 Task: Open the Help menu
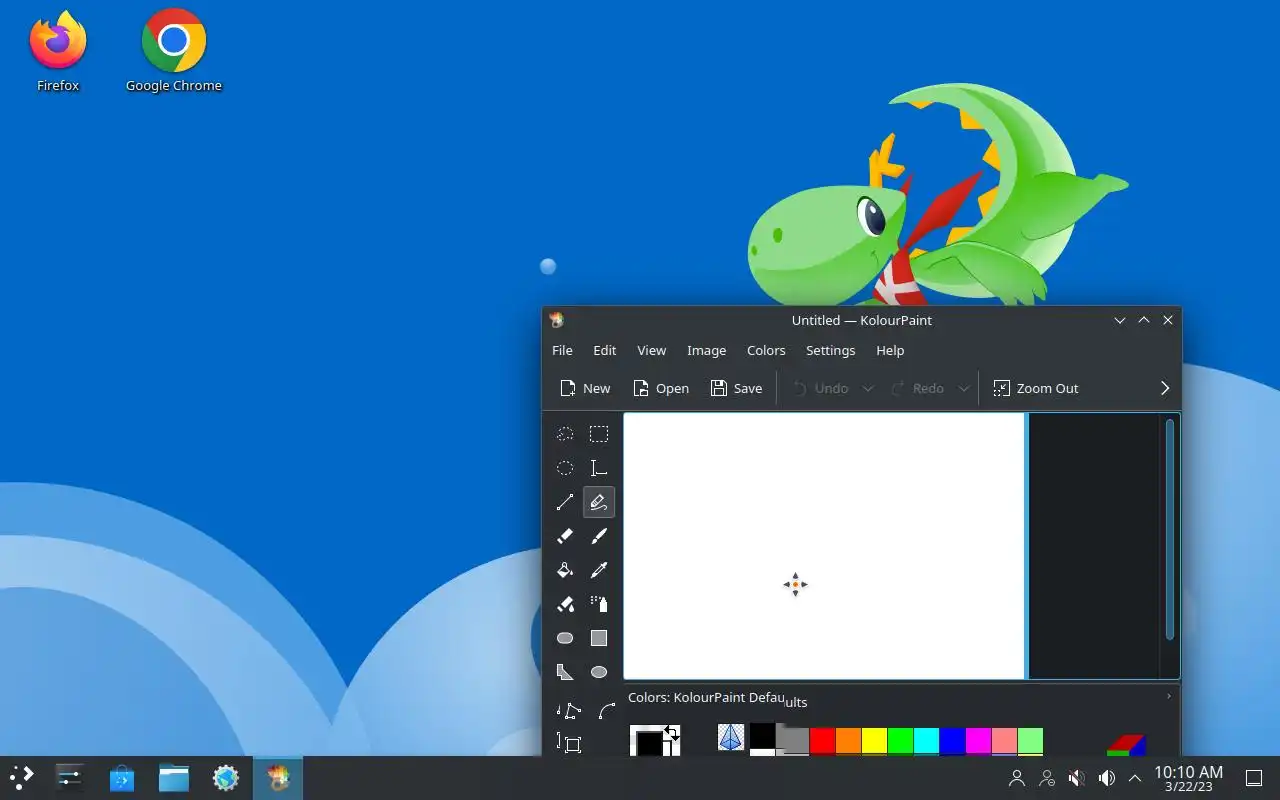(x=890, y=350)
